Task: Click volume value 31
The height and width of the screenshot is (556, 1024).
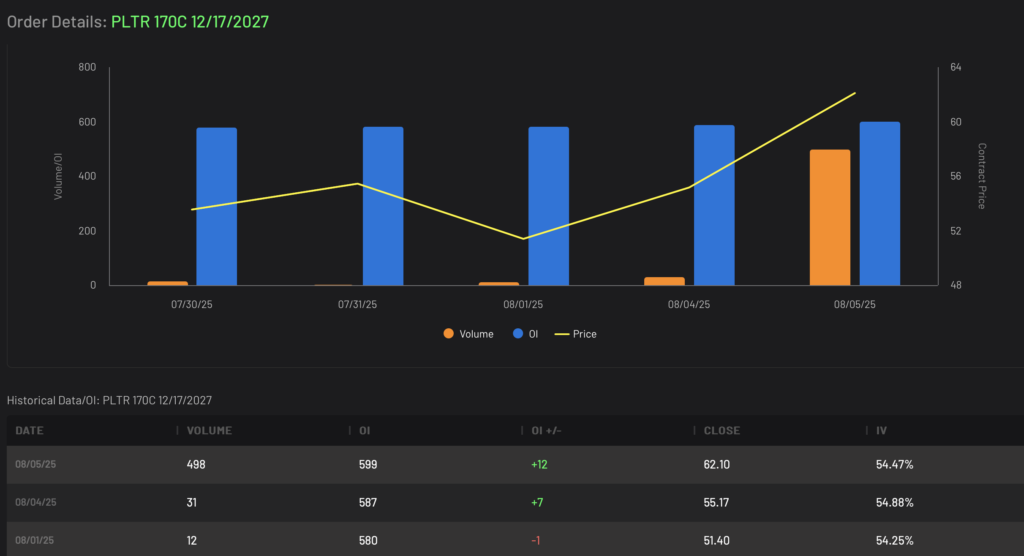Action: [x=191, y=502]
